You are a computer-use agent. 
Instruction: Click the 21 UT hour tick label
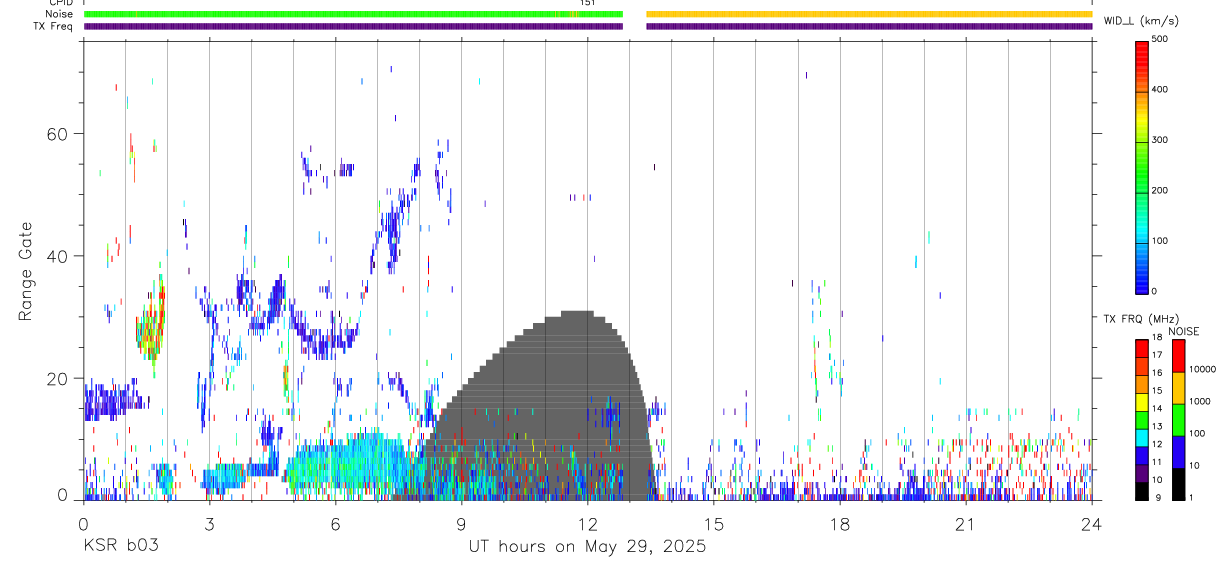(966, 524)
